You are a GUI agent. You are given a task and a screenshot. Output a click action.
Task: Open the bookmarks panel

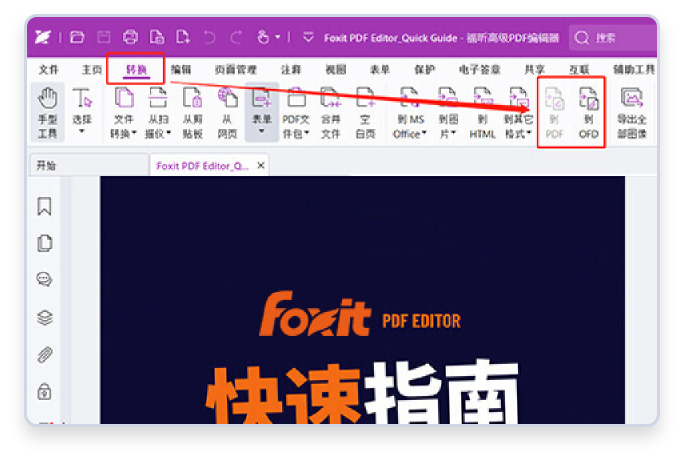tap(44, 206)
